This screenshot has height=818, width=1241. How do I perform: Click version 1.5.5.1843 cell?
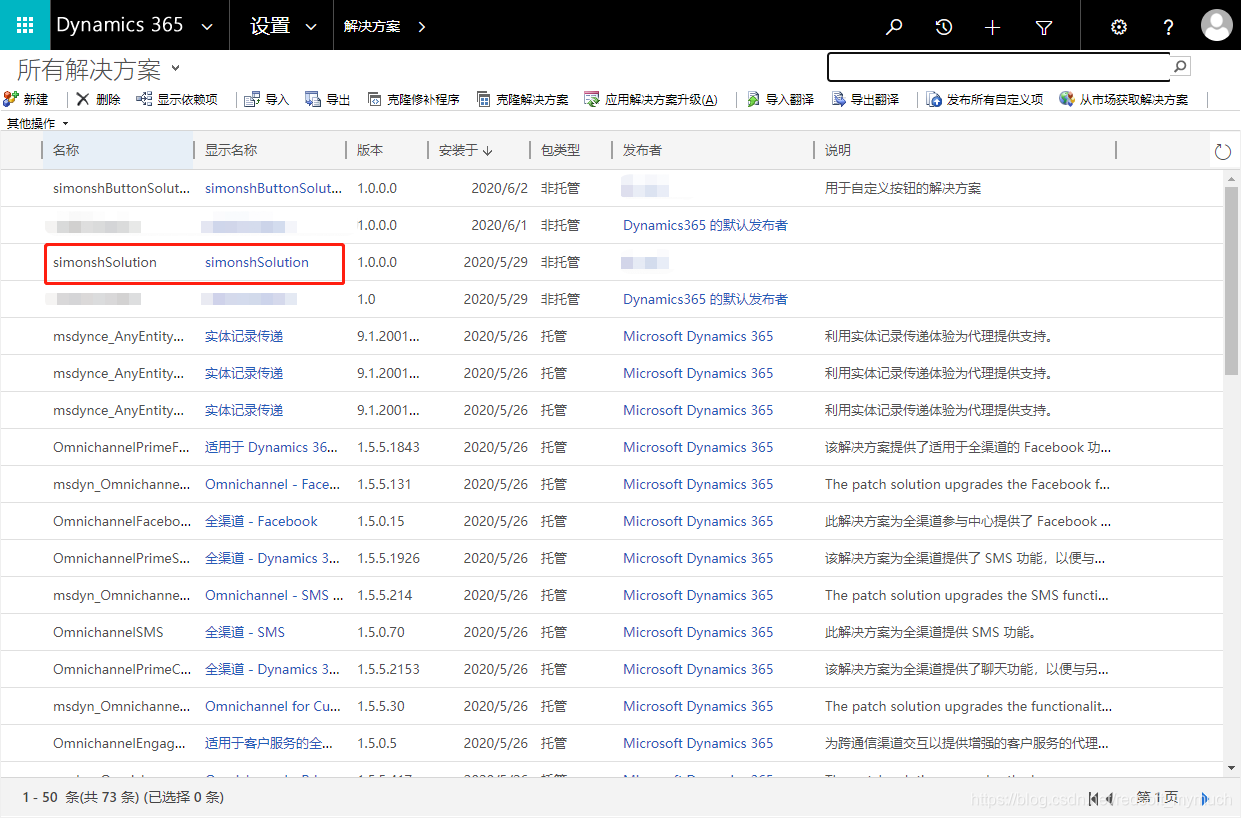click(x=388, y=447)
